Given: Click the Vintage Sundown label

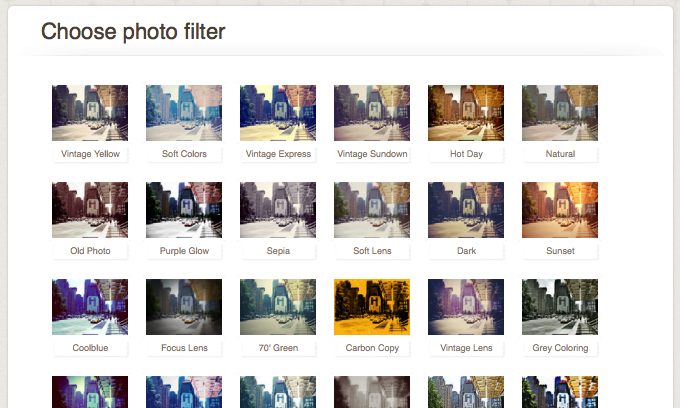Looking at the screenshot, I should click(372, 154).
